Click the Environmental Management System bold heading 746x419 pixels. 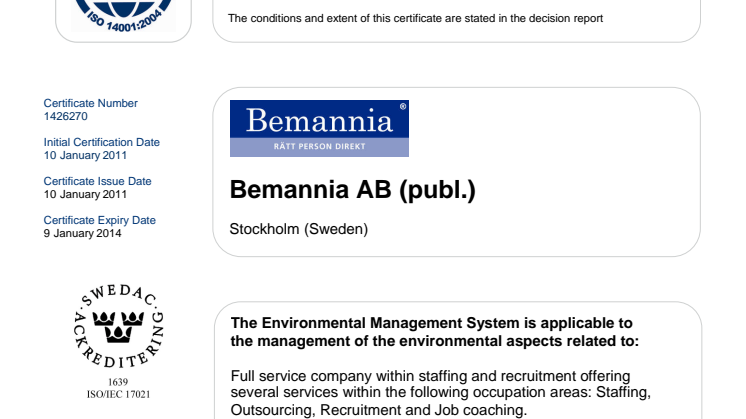tap(432, 332)
